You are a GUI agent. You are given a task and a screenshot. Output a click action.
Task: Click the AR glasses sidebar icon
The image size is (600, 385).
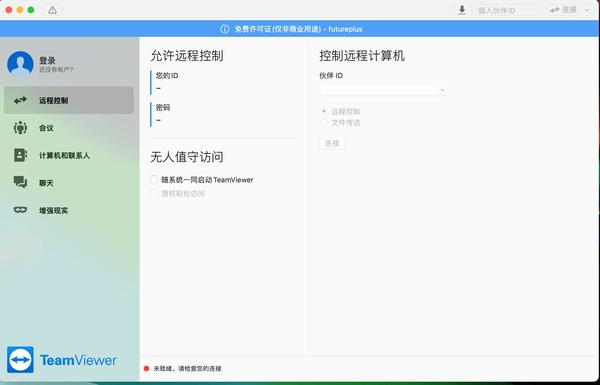[20, 210]
